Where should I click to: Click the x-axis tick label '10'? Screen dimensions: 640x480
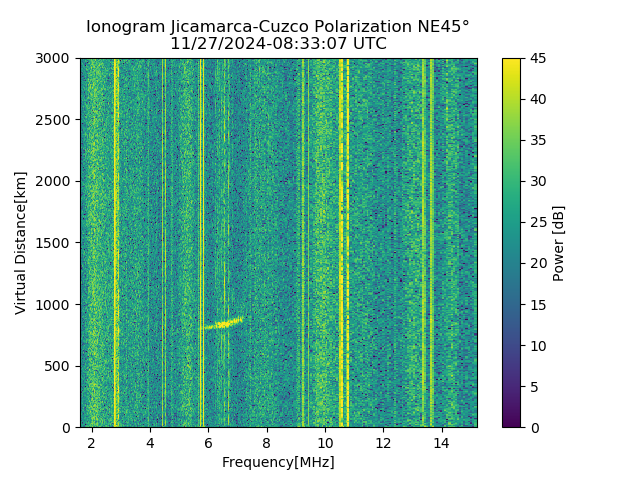tap(325, 443)
